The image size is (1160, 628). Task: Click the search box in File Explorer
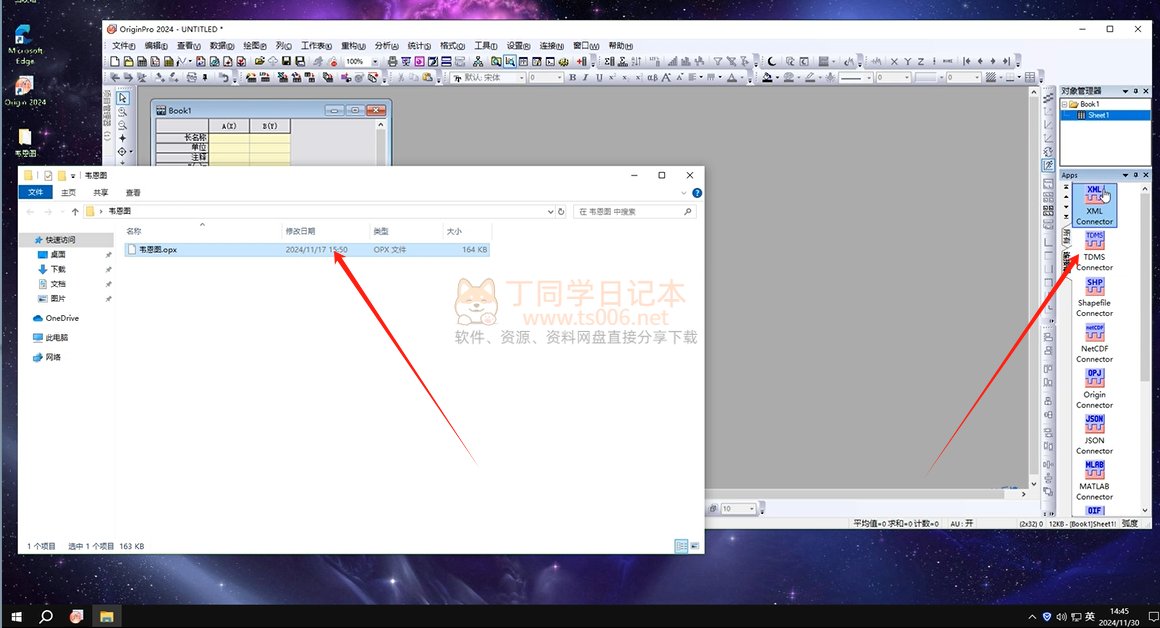point(635,212)
